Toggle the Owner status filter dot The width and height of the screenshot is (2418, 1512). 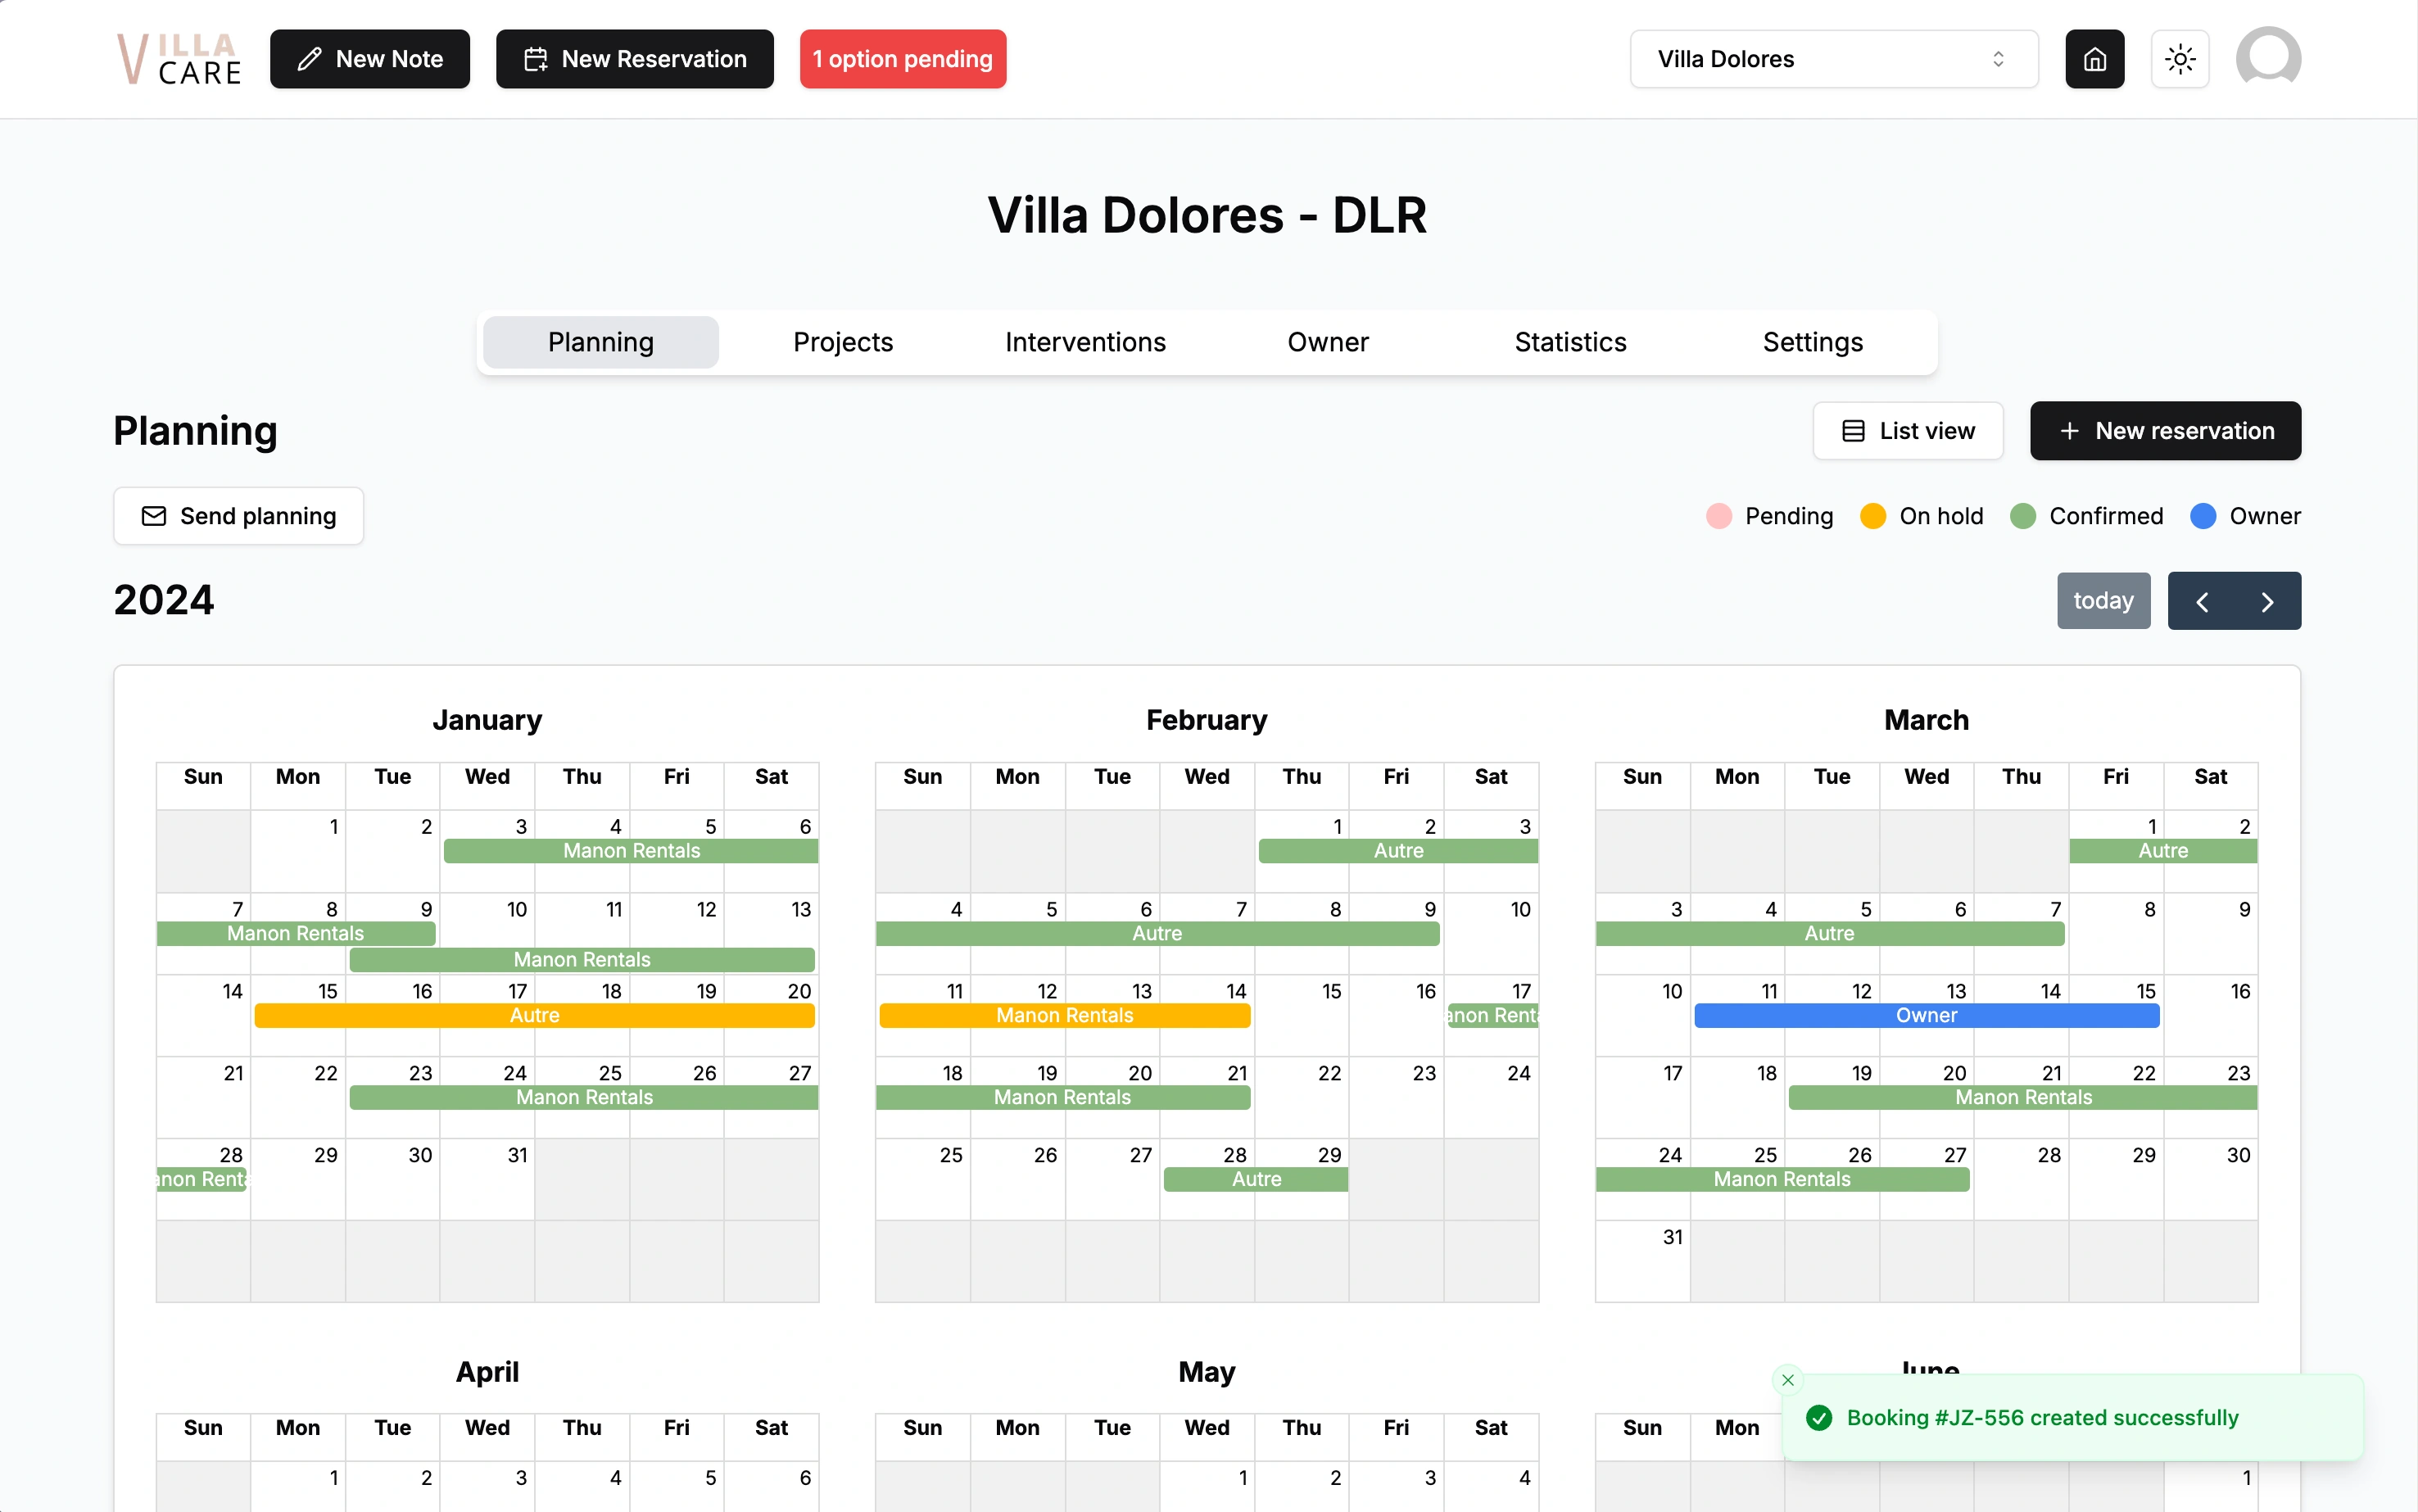2204,516
